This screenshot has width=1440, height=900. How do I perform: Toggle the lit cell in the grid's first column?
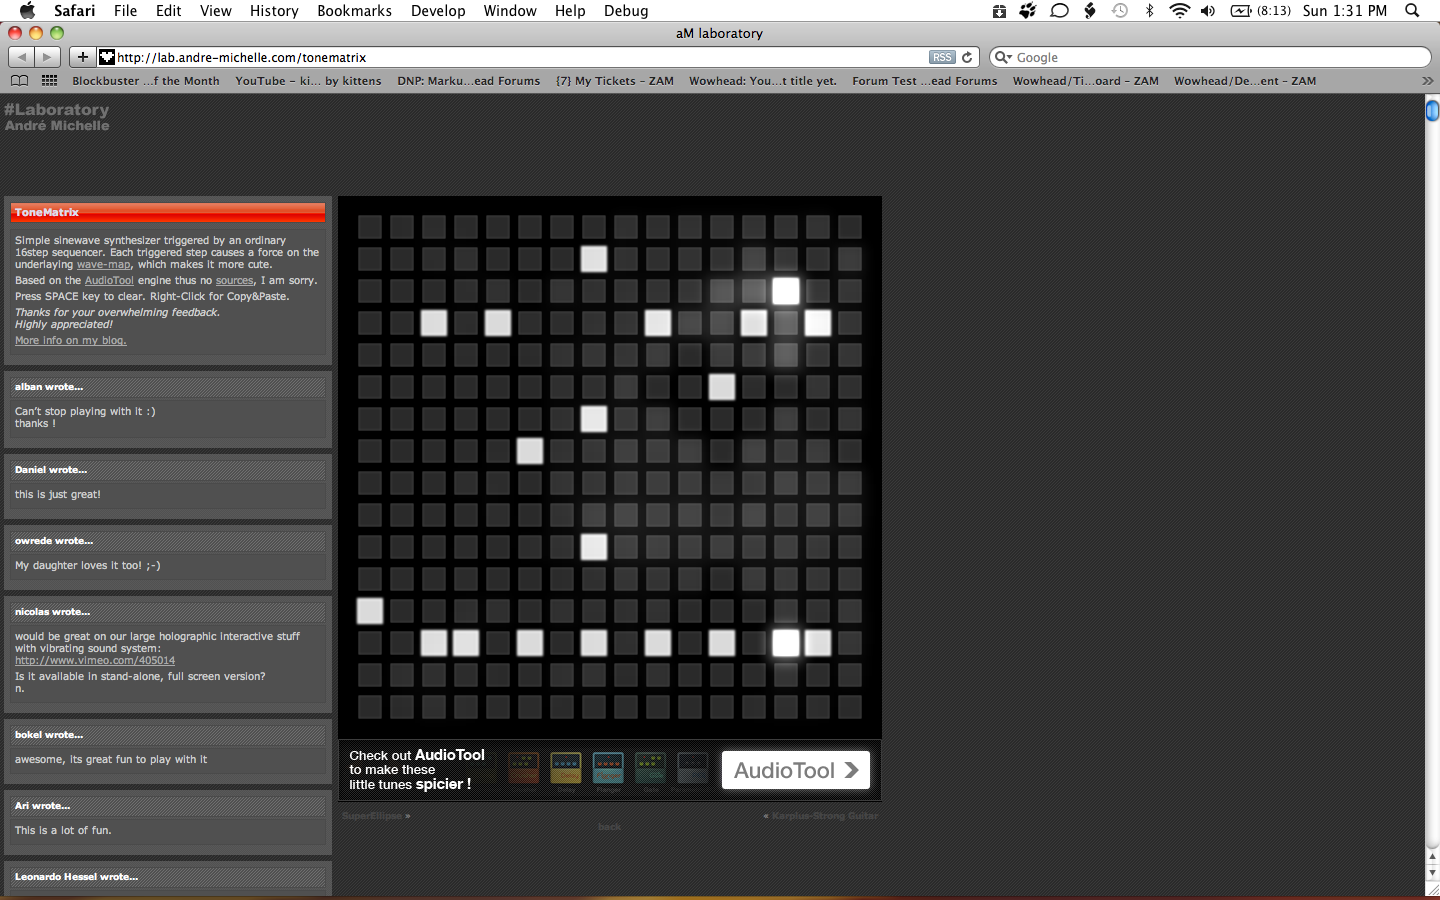click(x=370, y=611)
